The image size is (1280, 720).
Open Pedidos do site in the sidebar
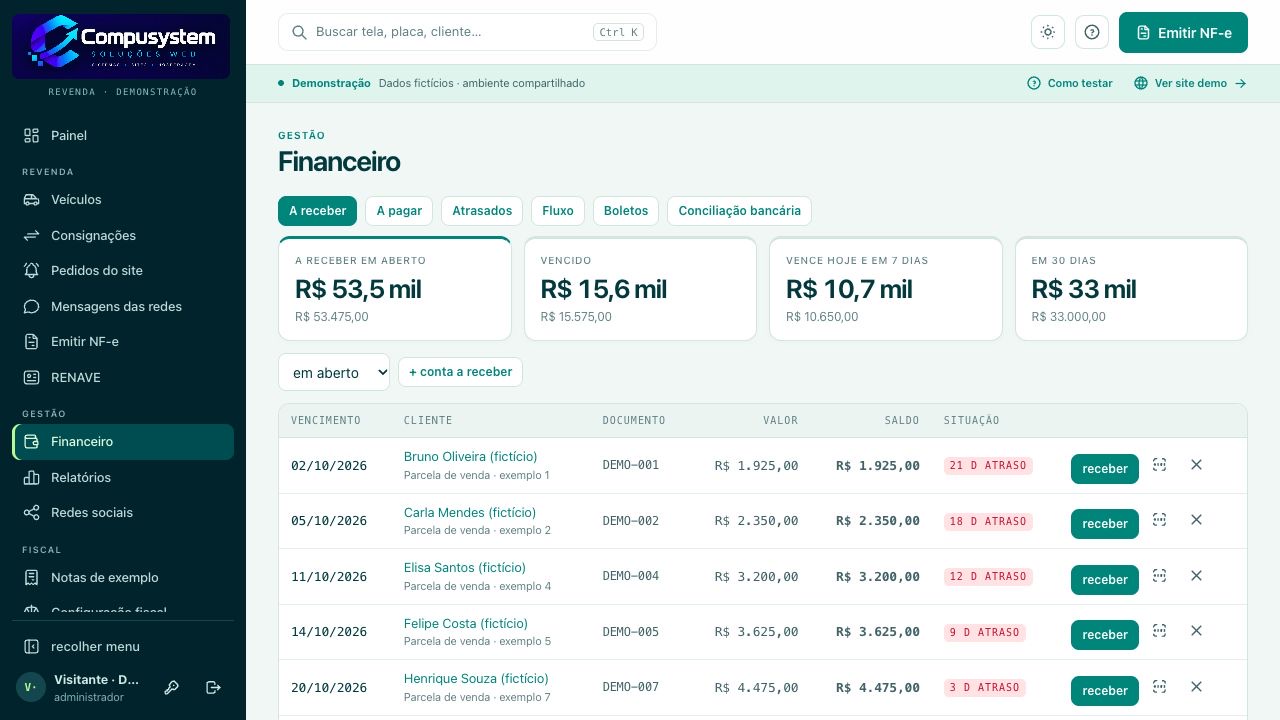click(x=123, y=270)
